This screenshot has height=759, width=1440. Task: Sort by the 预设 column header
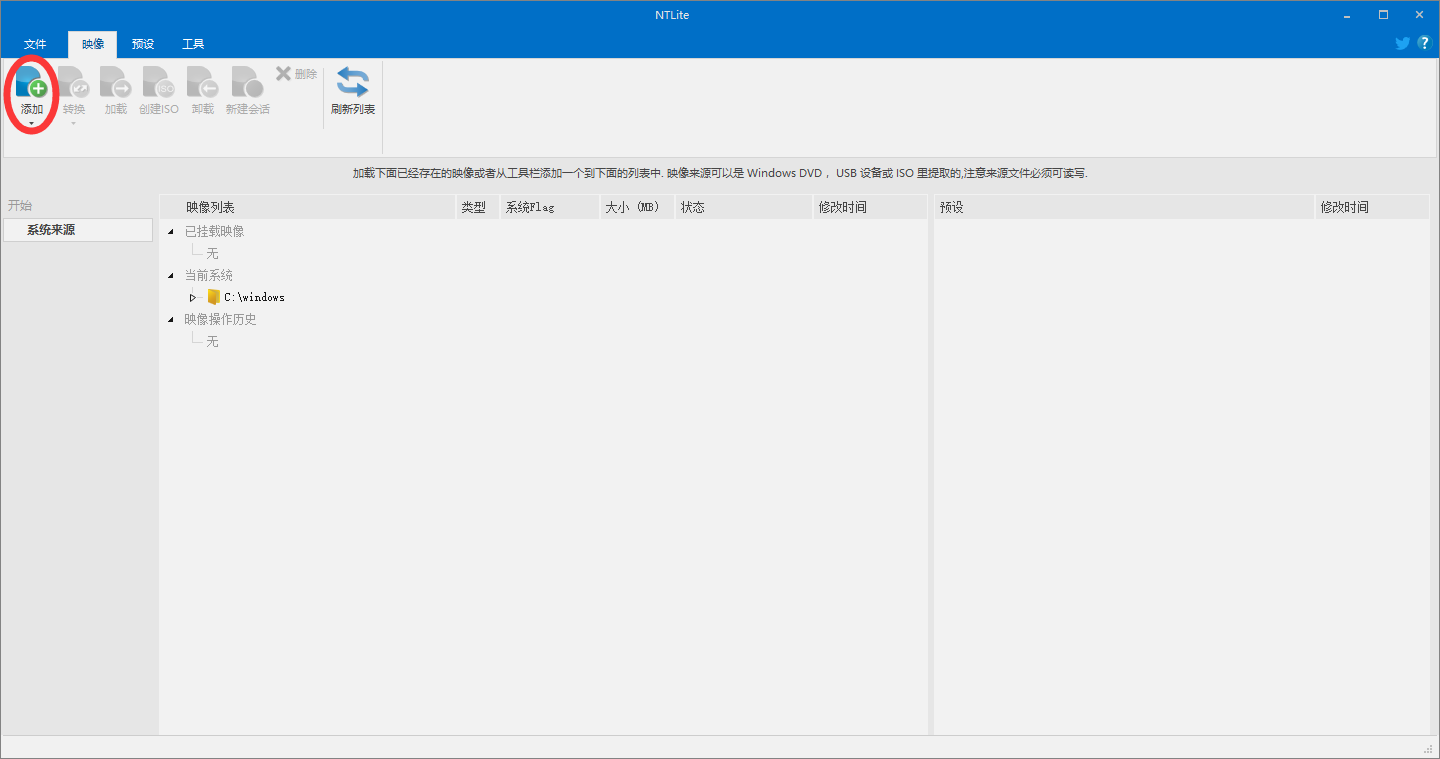click(x=1123, y=207)
